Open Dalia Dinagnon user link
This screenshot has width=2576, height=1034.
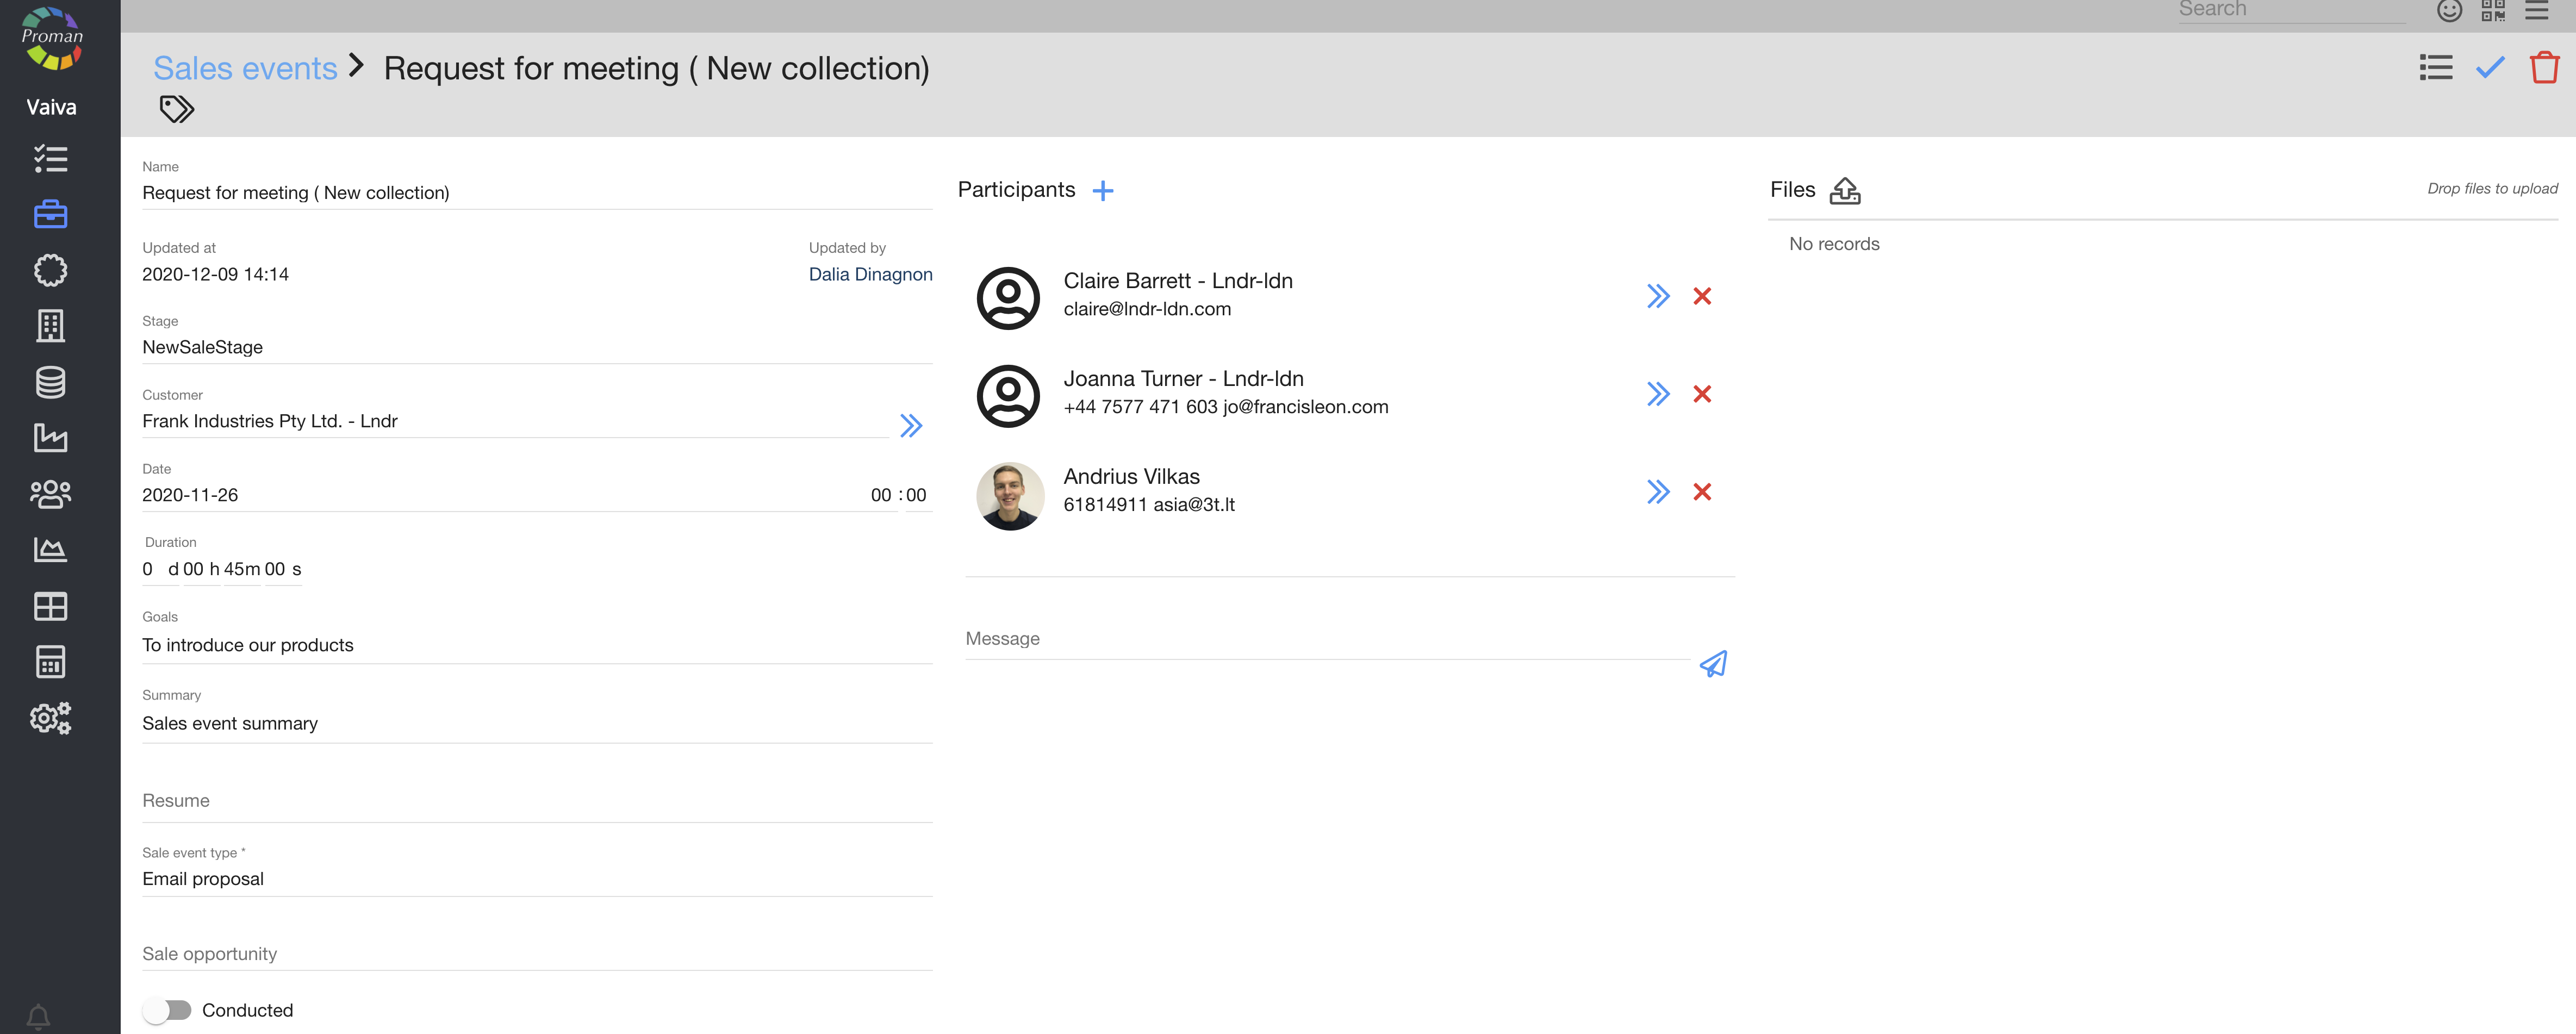tap(870, 274)
